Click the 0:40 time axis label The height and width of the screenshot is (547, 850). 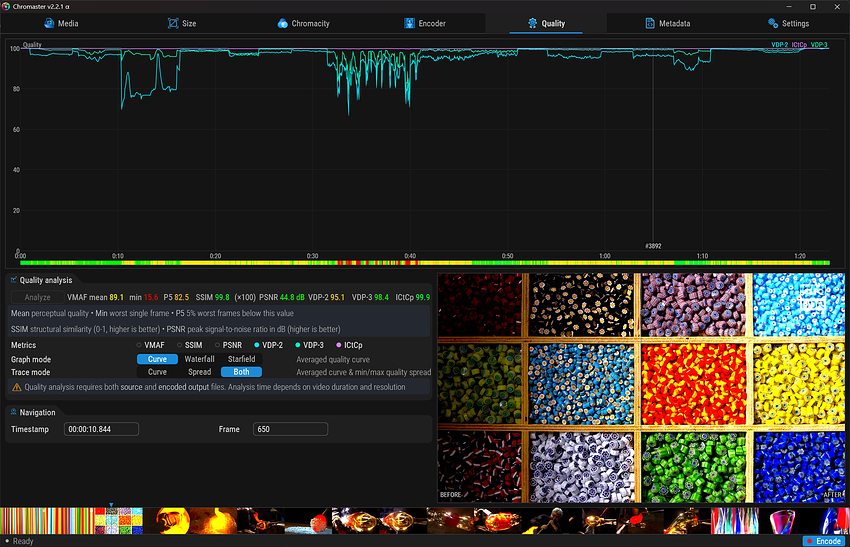[410, 256]
